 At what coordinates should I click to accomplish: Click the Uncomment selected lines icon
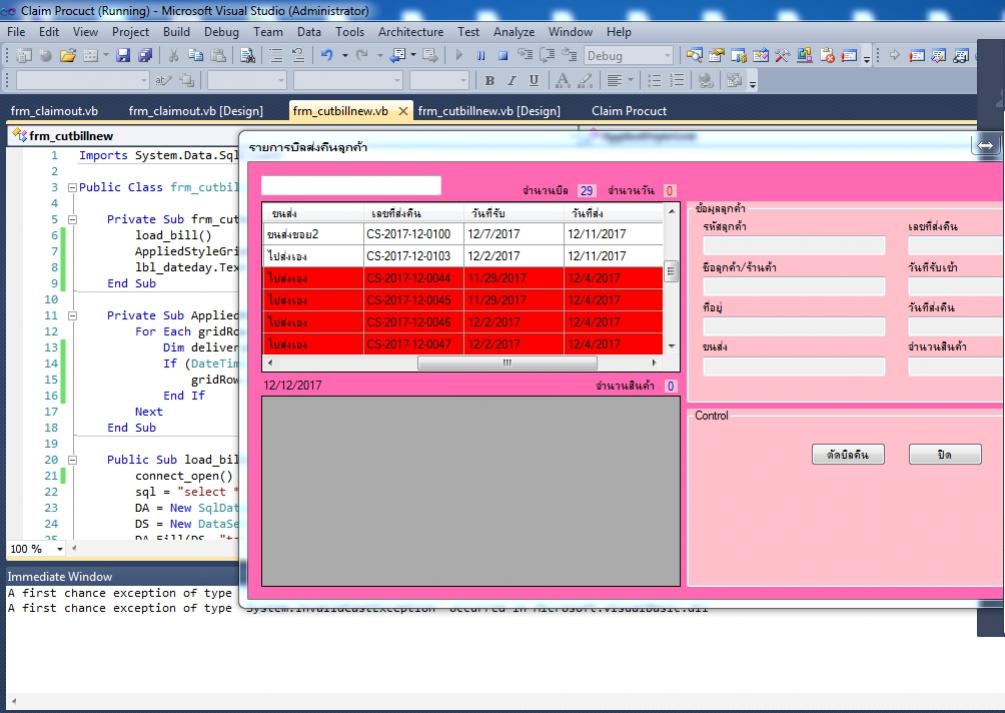click(298, 56)
